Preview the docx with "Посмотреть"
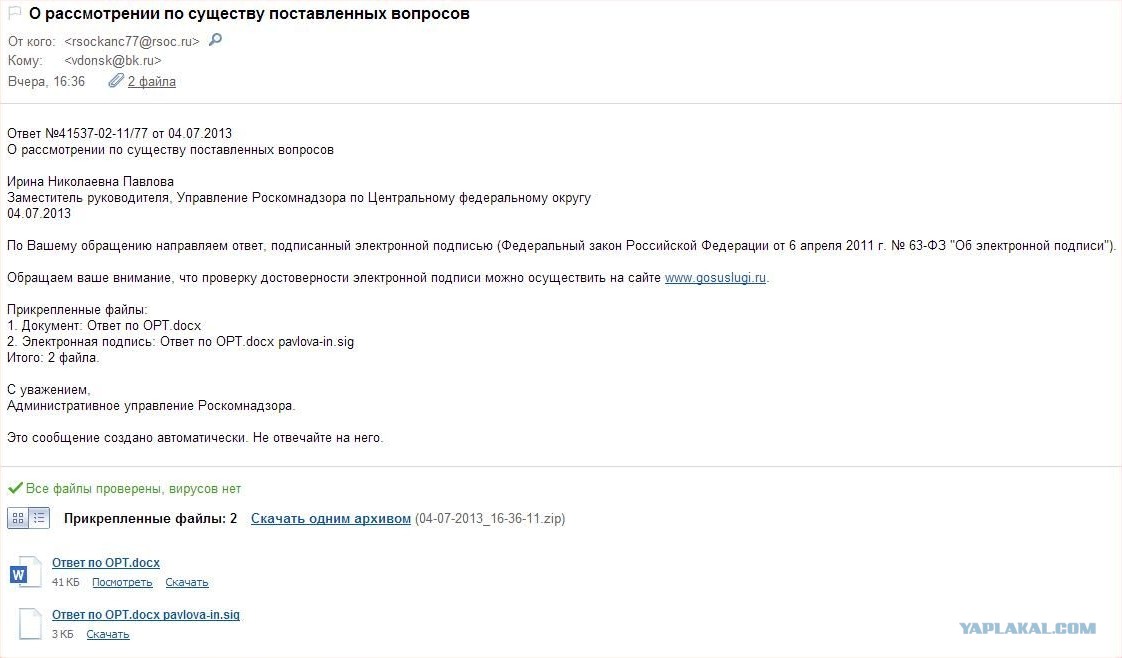 [x=122, y=582]
